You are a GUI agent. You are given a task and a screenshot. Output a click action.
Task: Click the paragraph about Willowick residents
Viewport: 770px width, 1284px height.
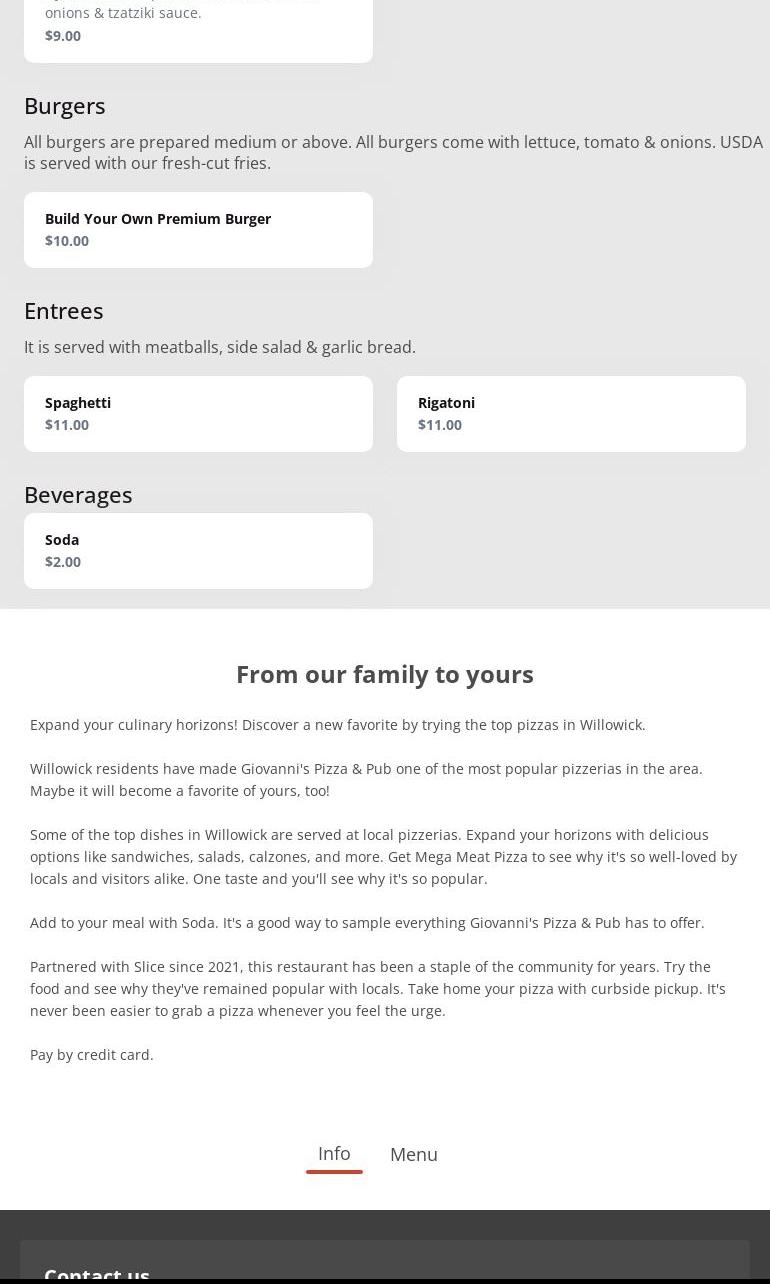366,779
